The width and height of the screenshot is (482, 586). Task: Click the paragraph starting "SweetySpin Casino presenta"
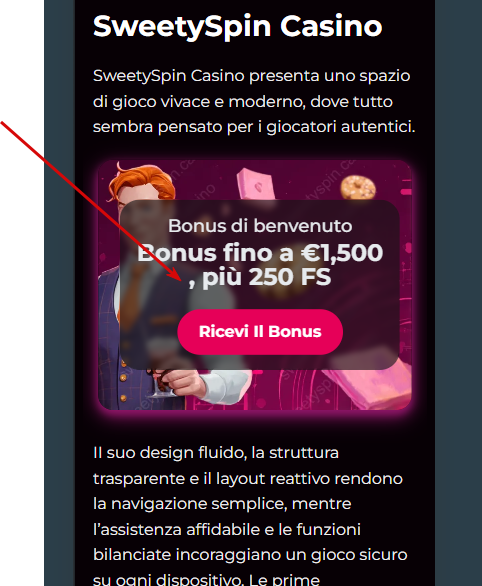(x=254, y=101)
